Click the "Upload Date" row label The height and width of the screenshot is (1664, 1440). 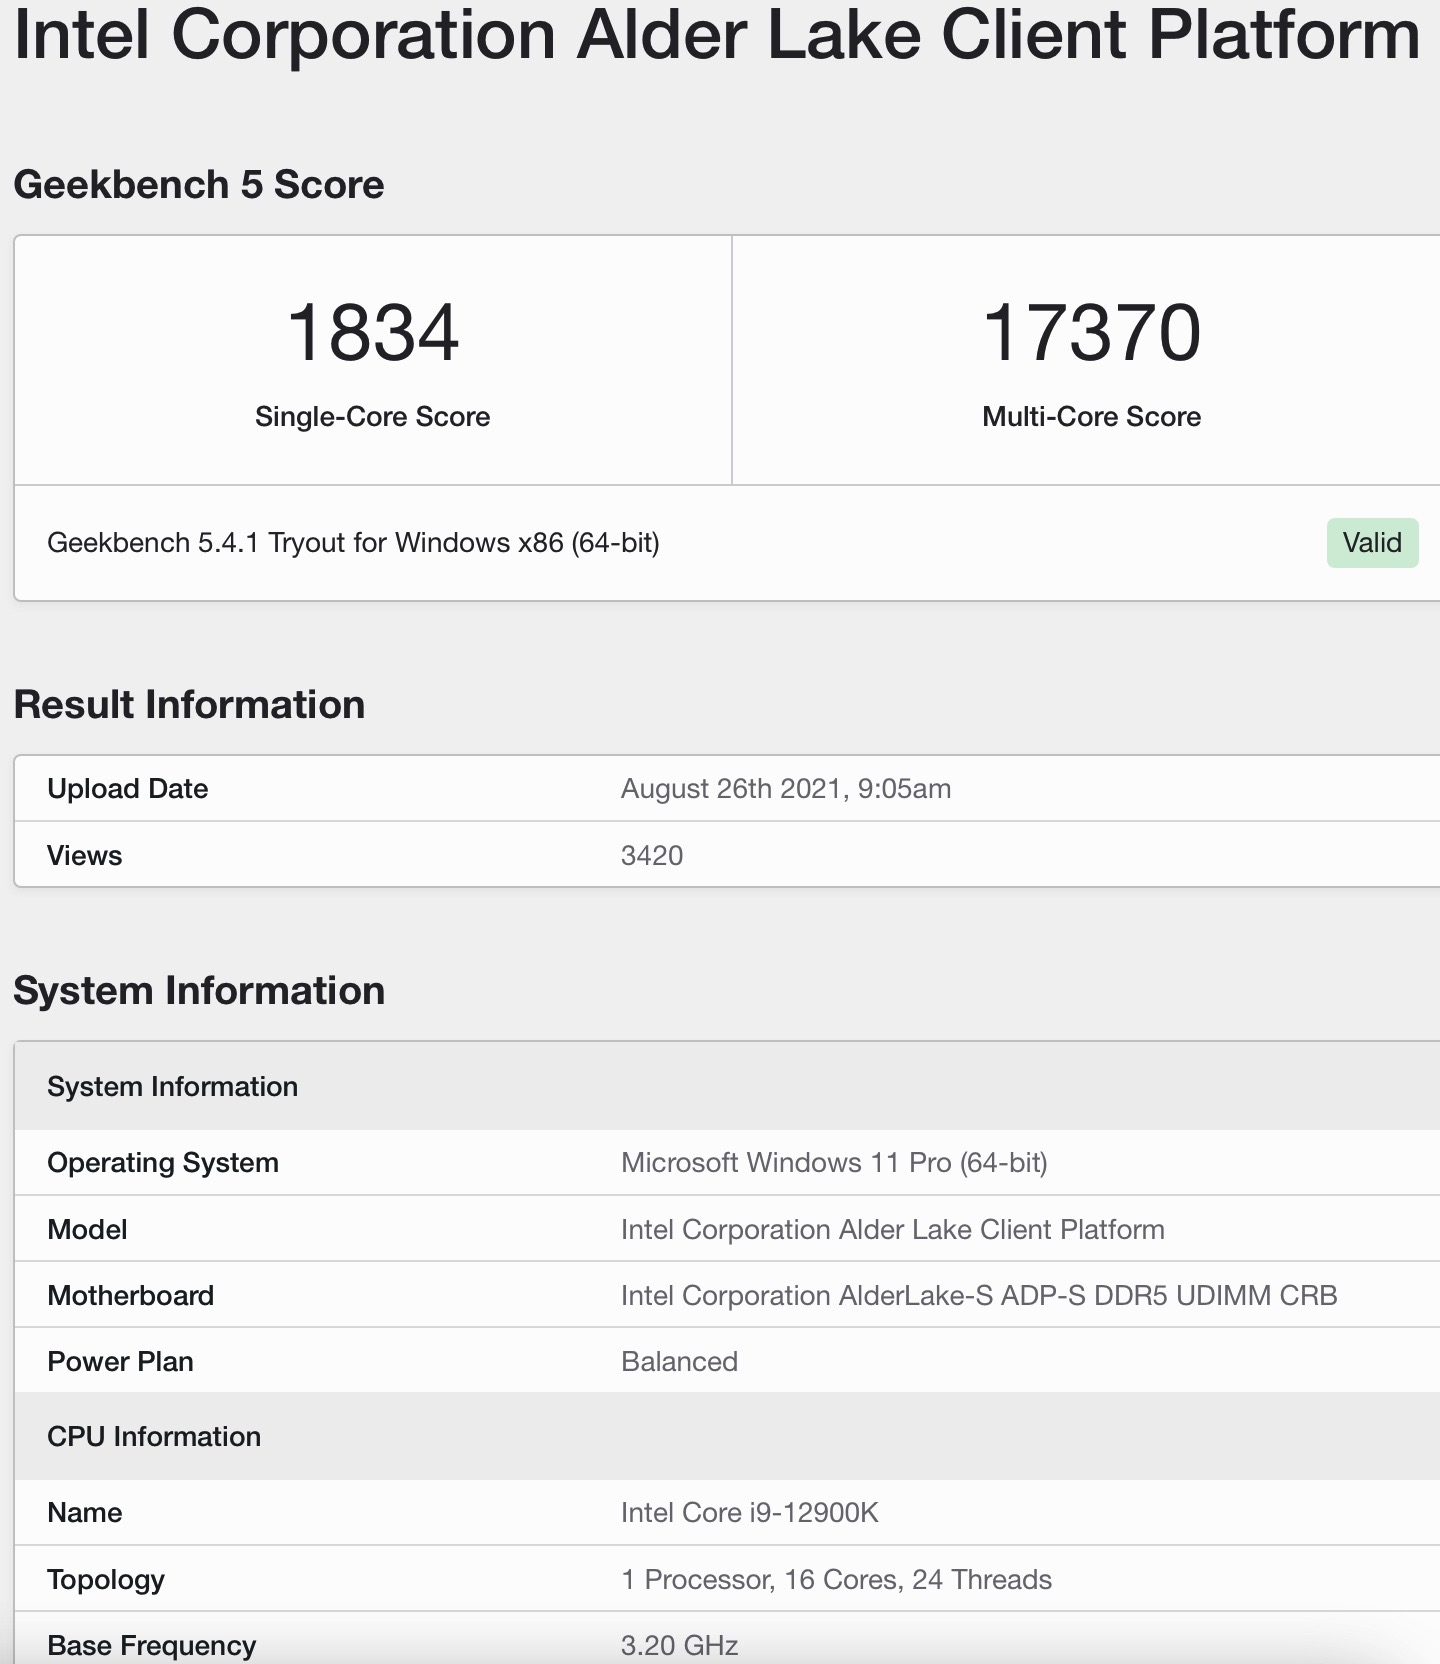pyautogui.click(x=128, y=789)
